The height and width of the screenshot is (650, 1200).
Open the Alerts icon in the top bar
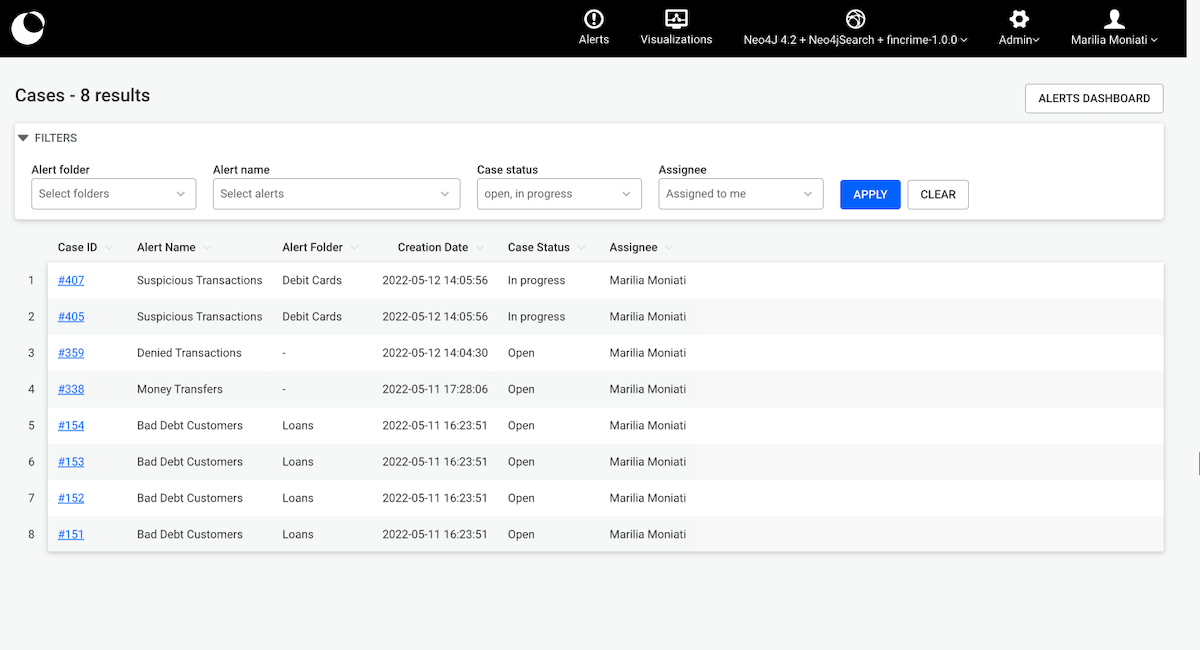click(594, 19)
